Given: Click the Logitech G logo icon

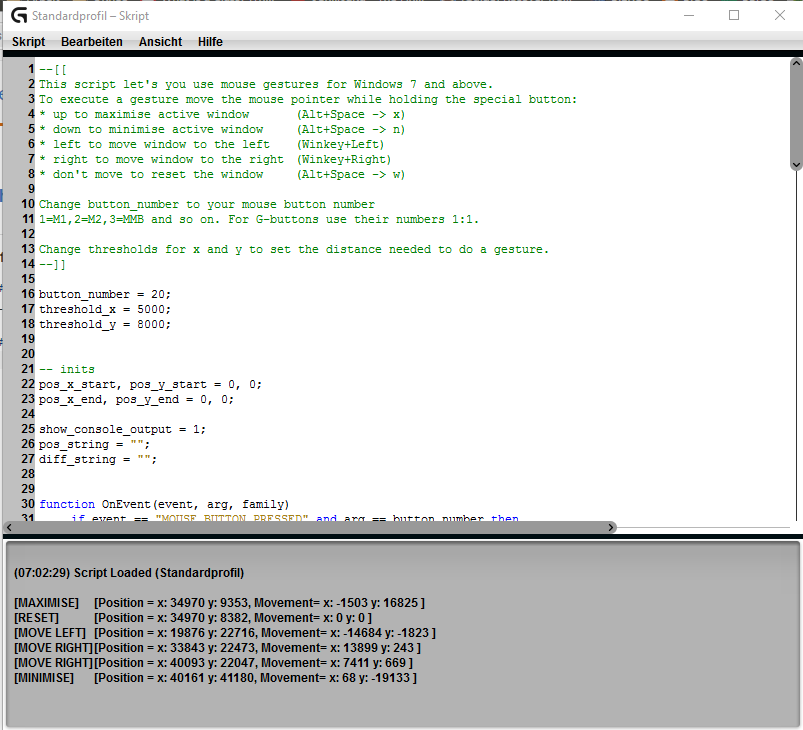Looking at the screenshot, I should pyautogui.click(x=19, y=15).
